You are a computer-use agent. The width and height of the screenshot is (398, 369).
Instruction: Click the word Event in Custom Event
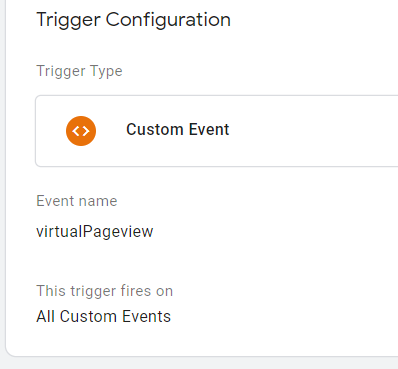pyautogui.click(x=209, y=129)
